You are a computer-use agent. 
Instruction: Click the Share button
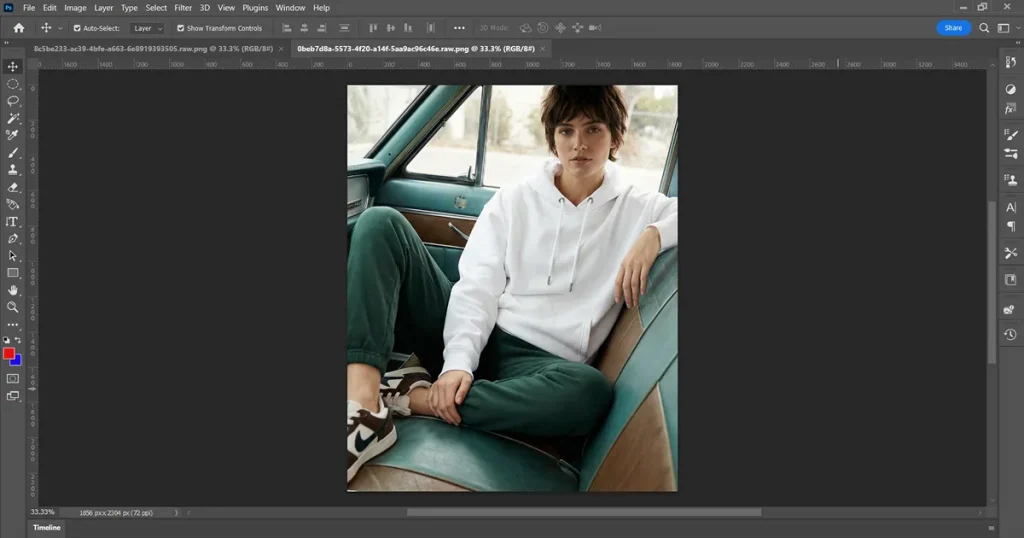pos(953,28)
